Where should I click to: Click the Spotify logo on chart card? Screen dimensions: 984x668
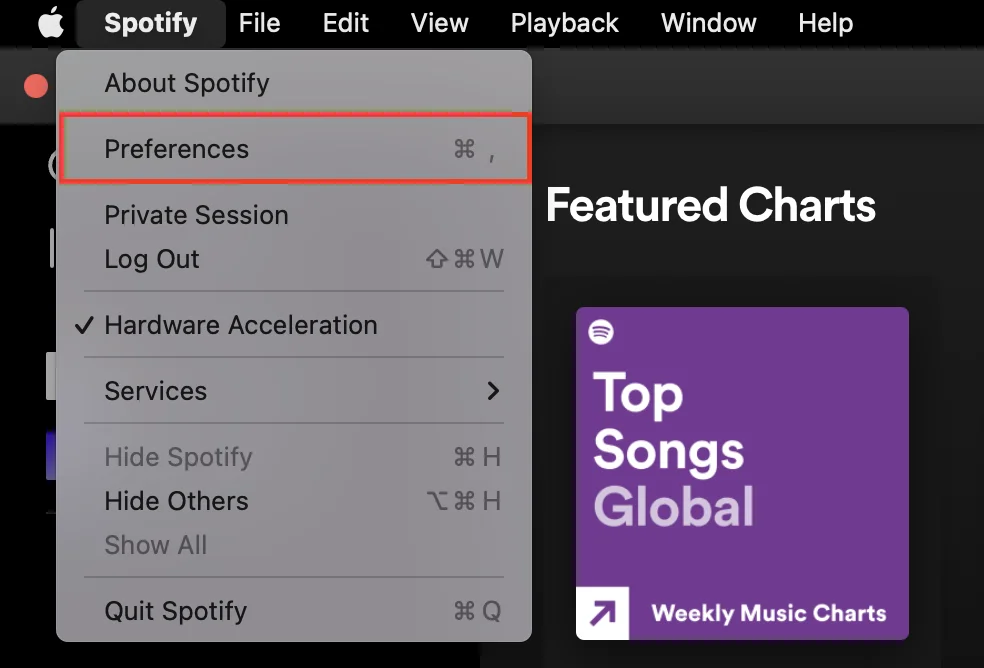(601, 331)
